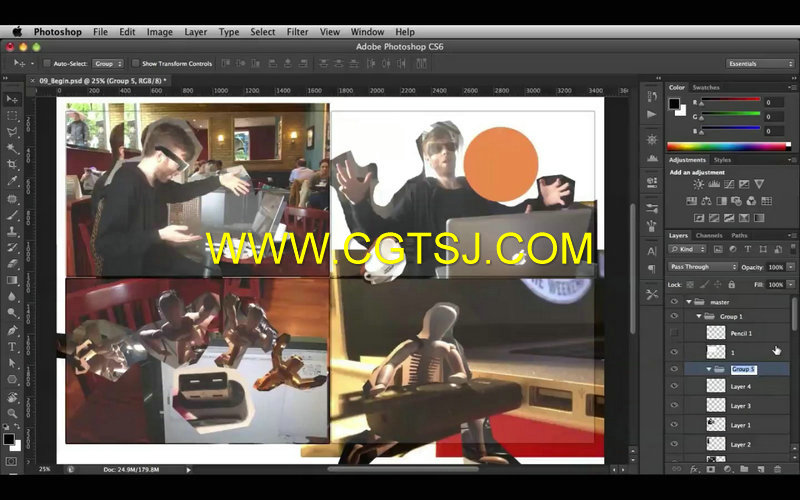Pick a color from the spectrum ramp
The image size is (800, 500).
point(729,146)
